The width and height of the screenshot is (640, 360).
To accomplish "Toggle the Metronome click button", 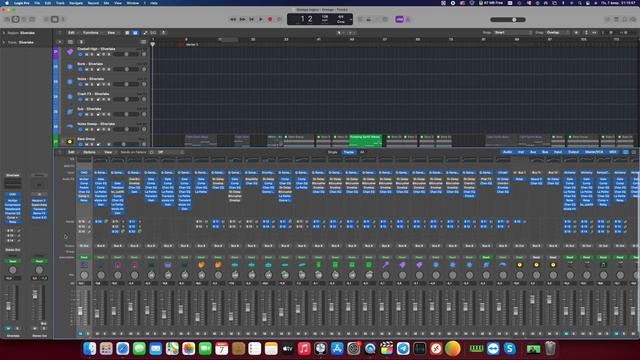I will (408, 19).
